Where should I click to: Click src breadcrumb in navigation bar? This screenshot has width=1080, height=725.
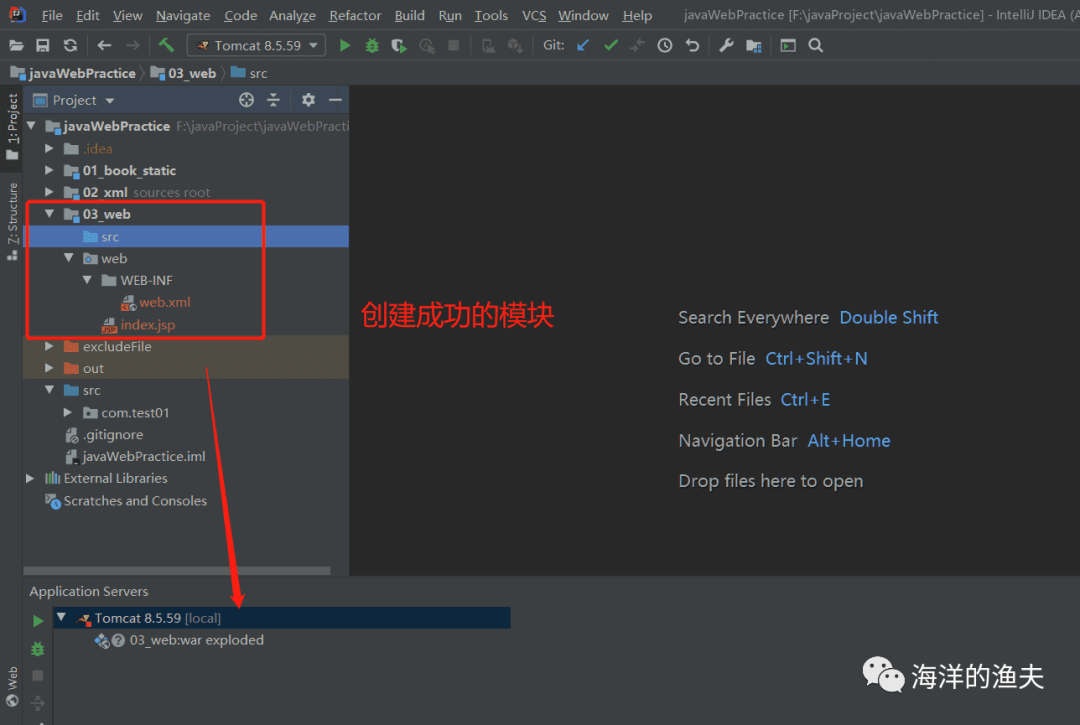(249, 73)
